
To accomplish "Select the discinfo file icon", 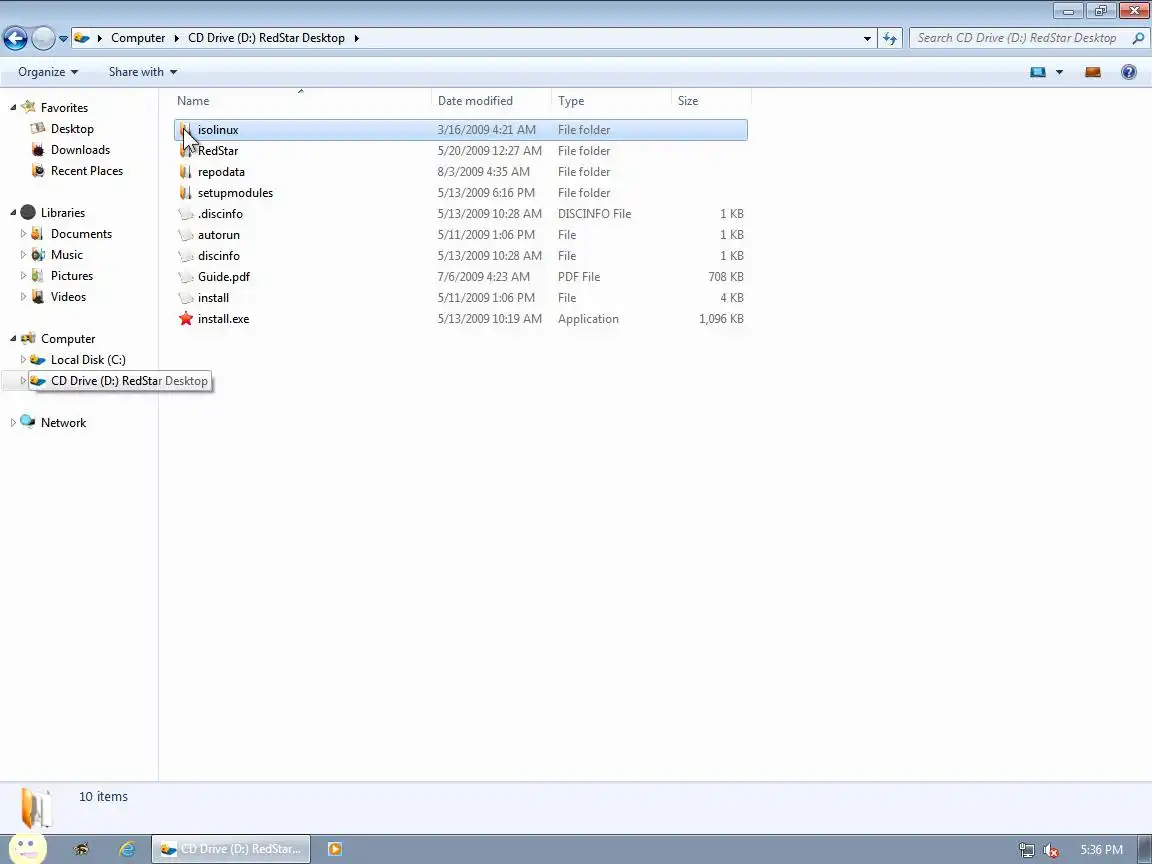I will click(185, 256).
